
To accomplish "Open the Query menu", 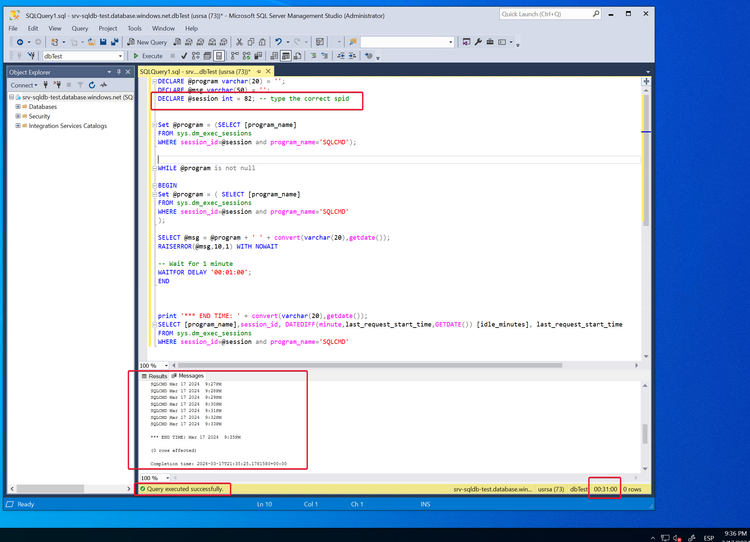I will [x=80, y=28].
